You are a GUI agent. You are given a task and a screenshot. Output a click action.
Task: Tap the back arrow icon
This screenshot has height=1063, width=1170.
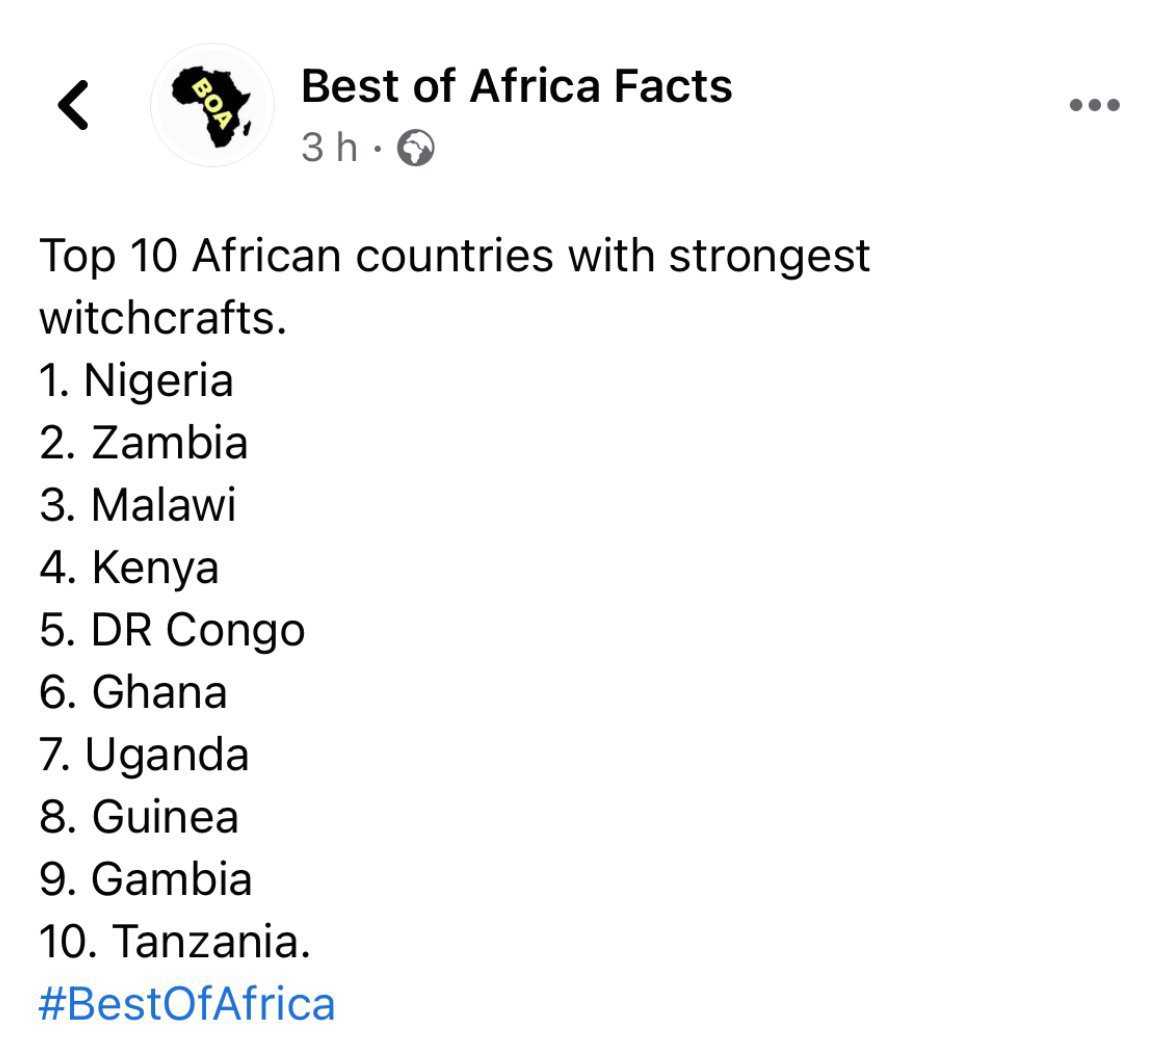[x=73, y=105]
